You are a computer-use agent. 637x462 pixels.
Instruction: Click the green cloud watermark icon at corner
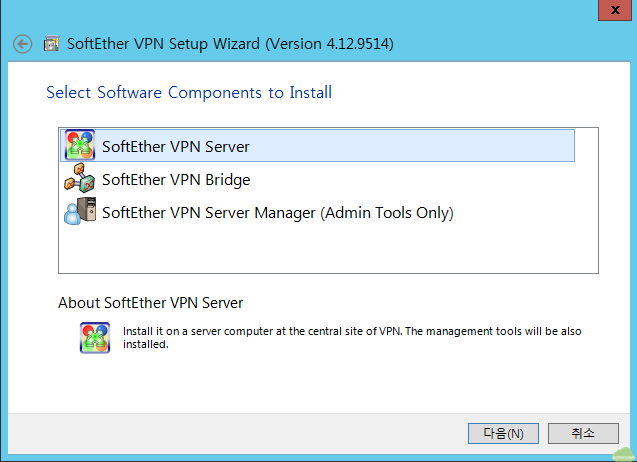tap(624, 454)
